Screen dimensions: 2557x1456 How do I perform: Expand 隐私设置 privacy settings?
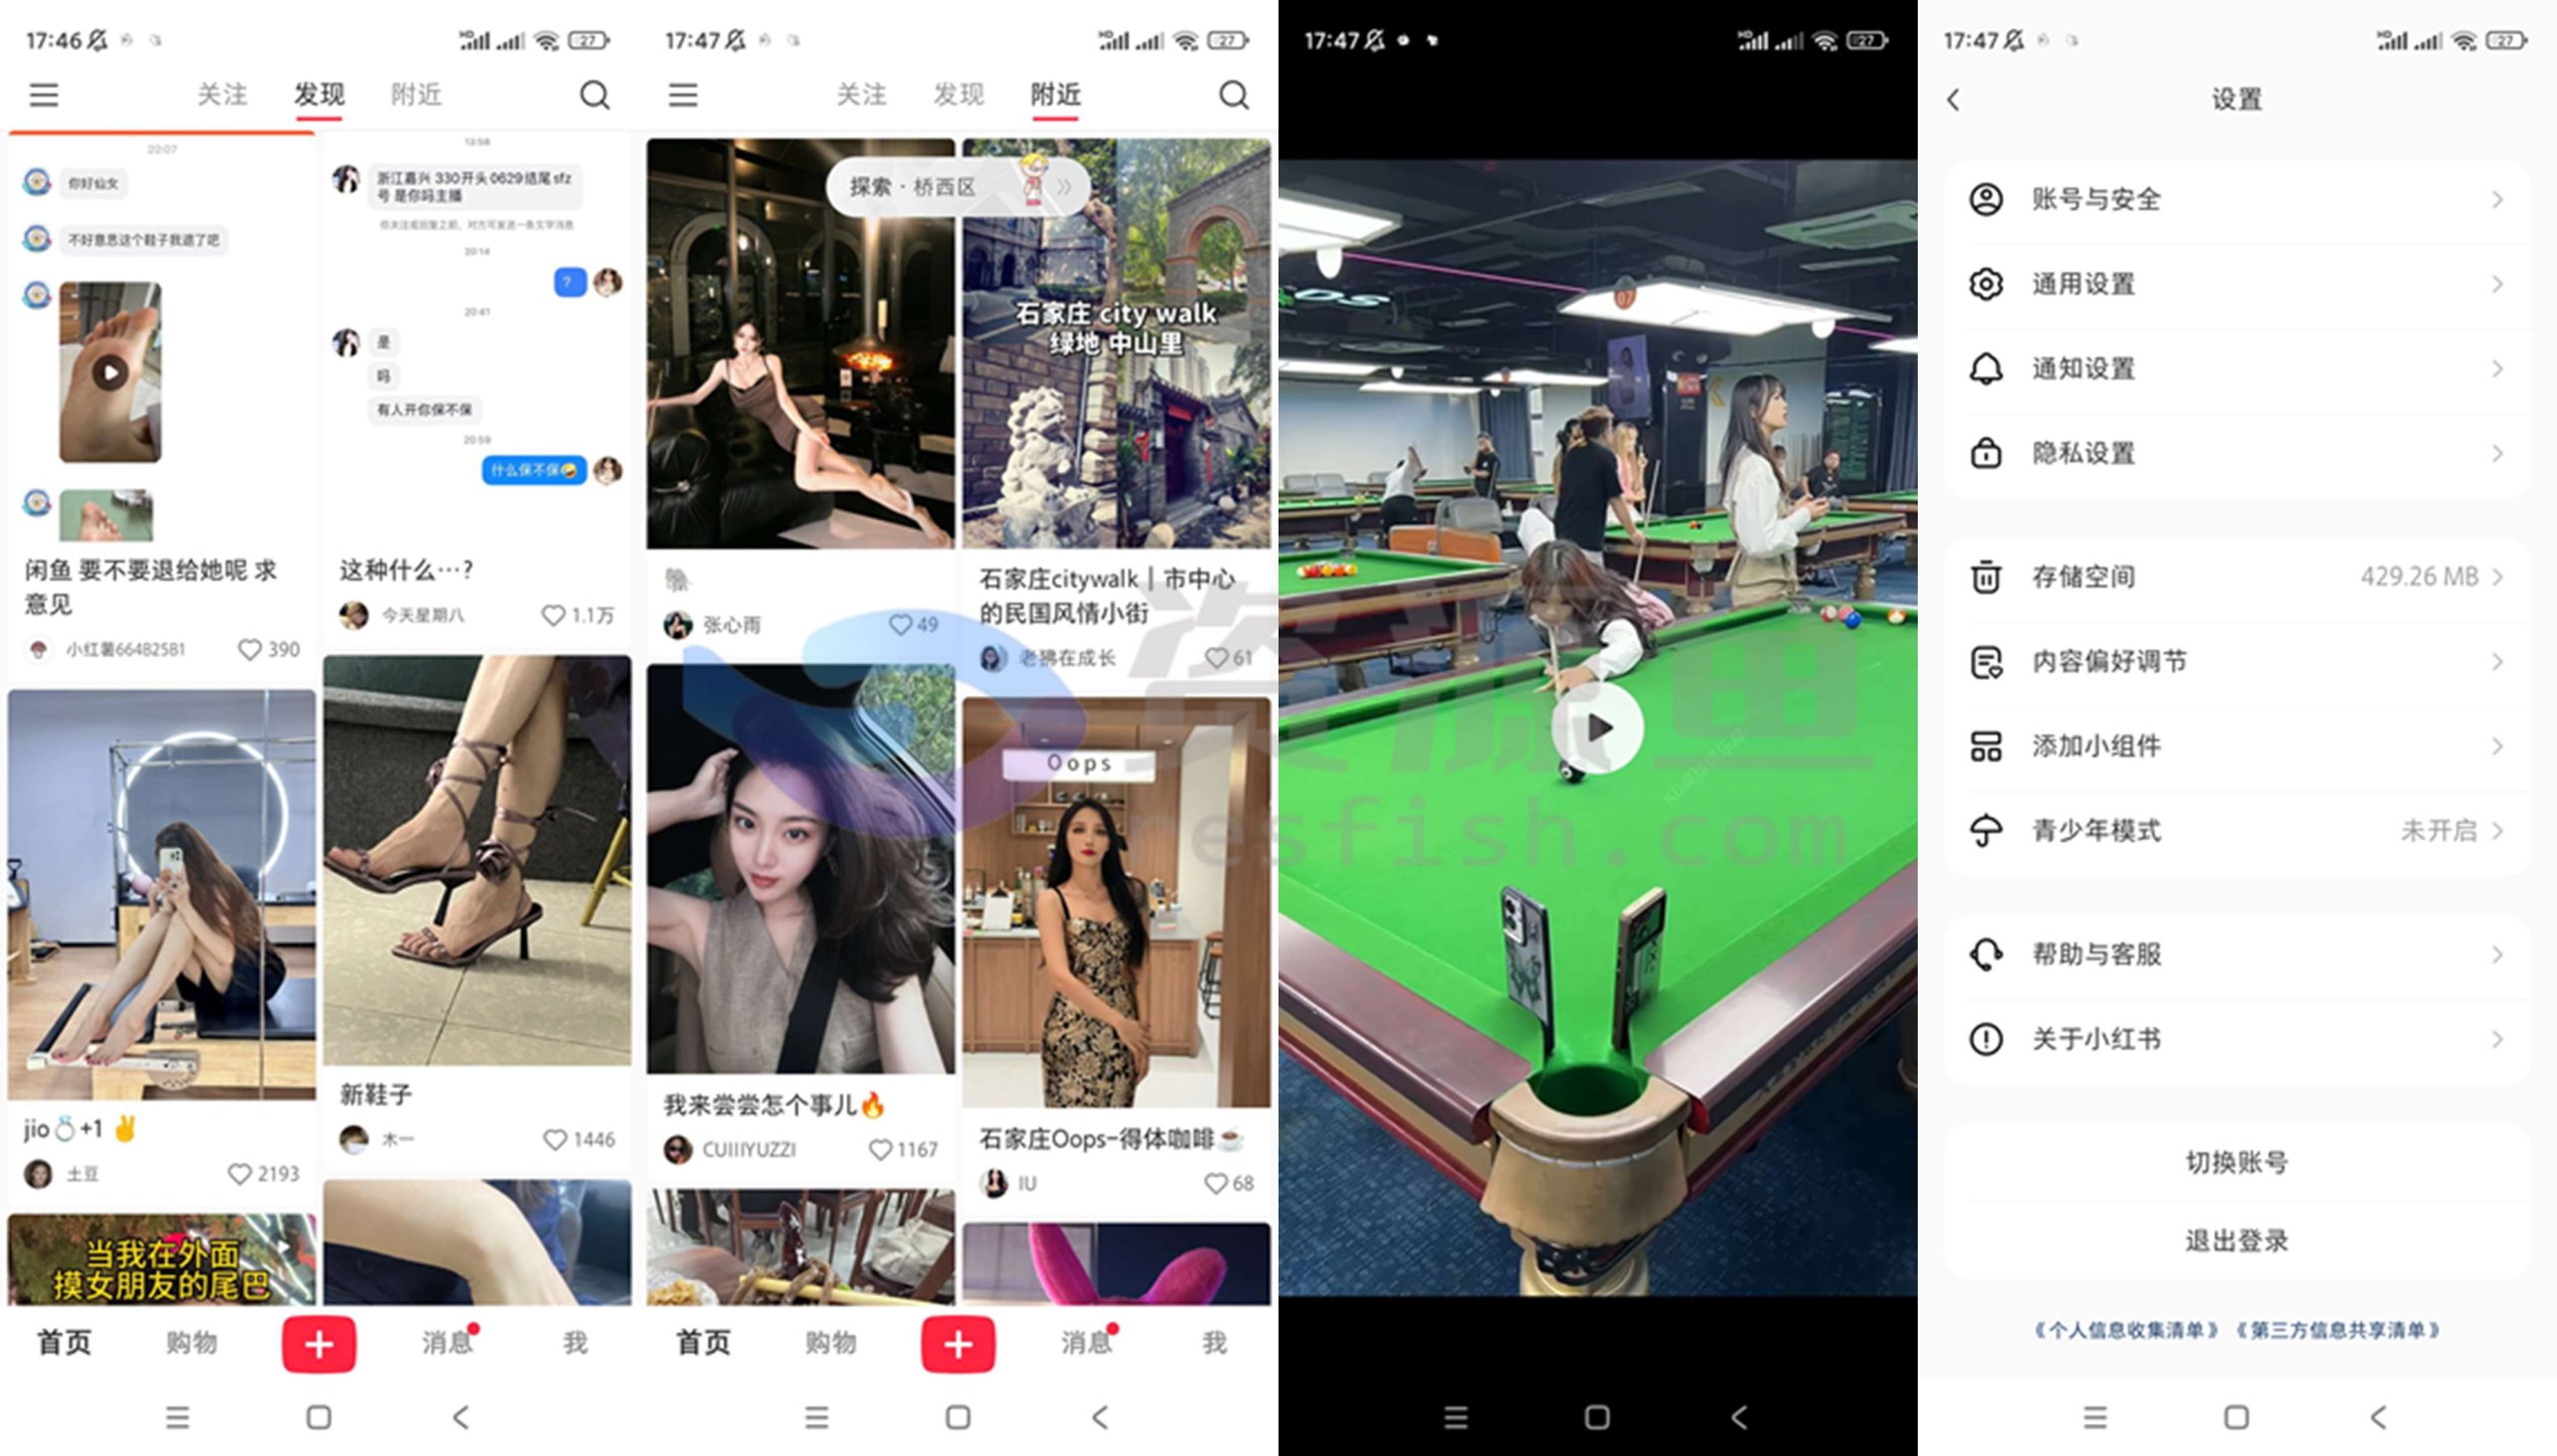coord(2235,451)
